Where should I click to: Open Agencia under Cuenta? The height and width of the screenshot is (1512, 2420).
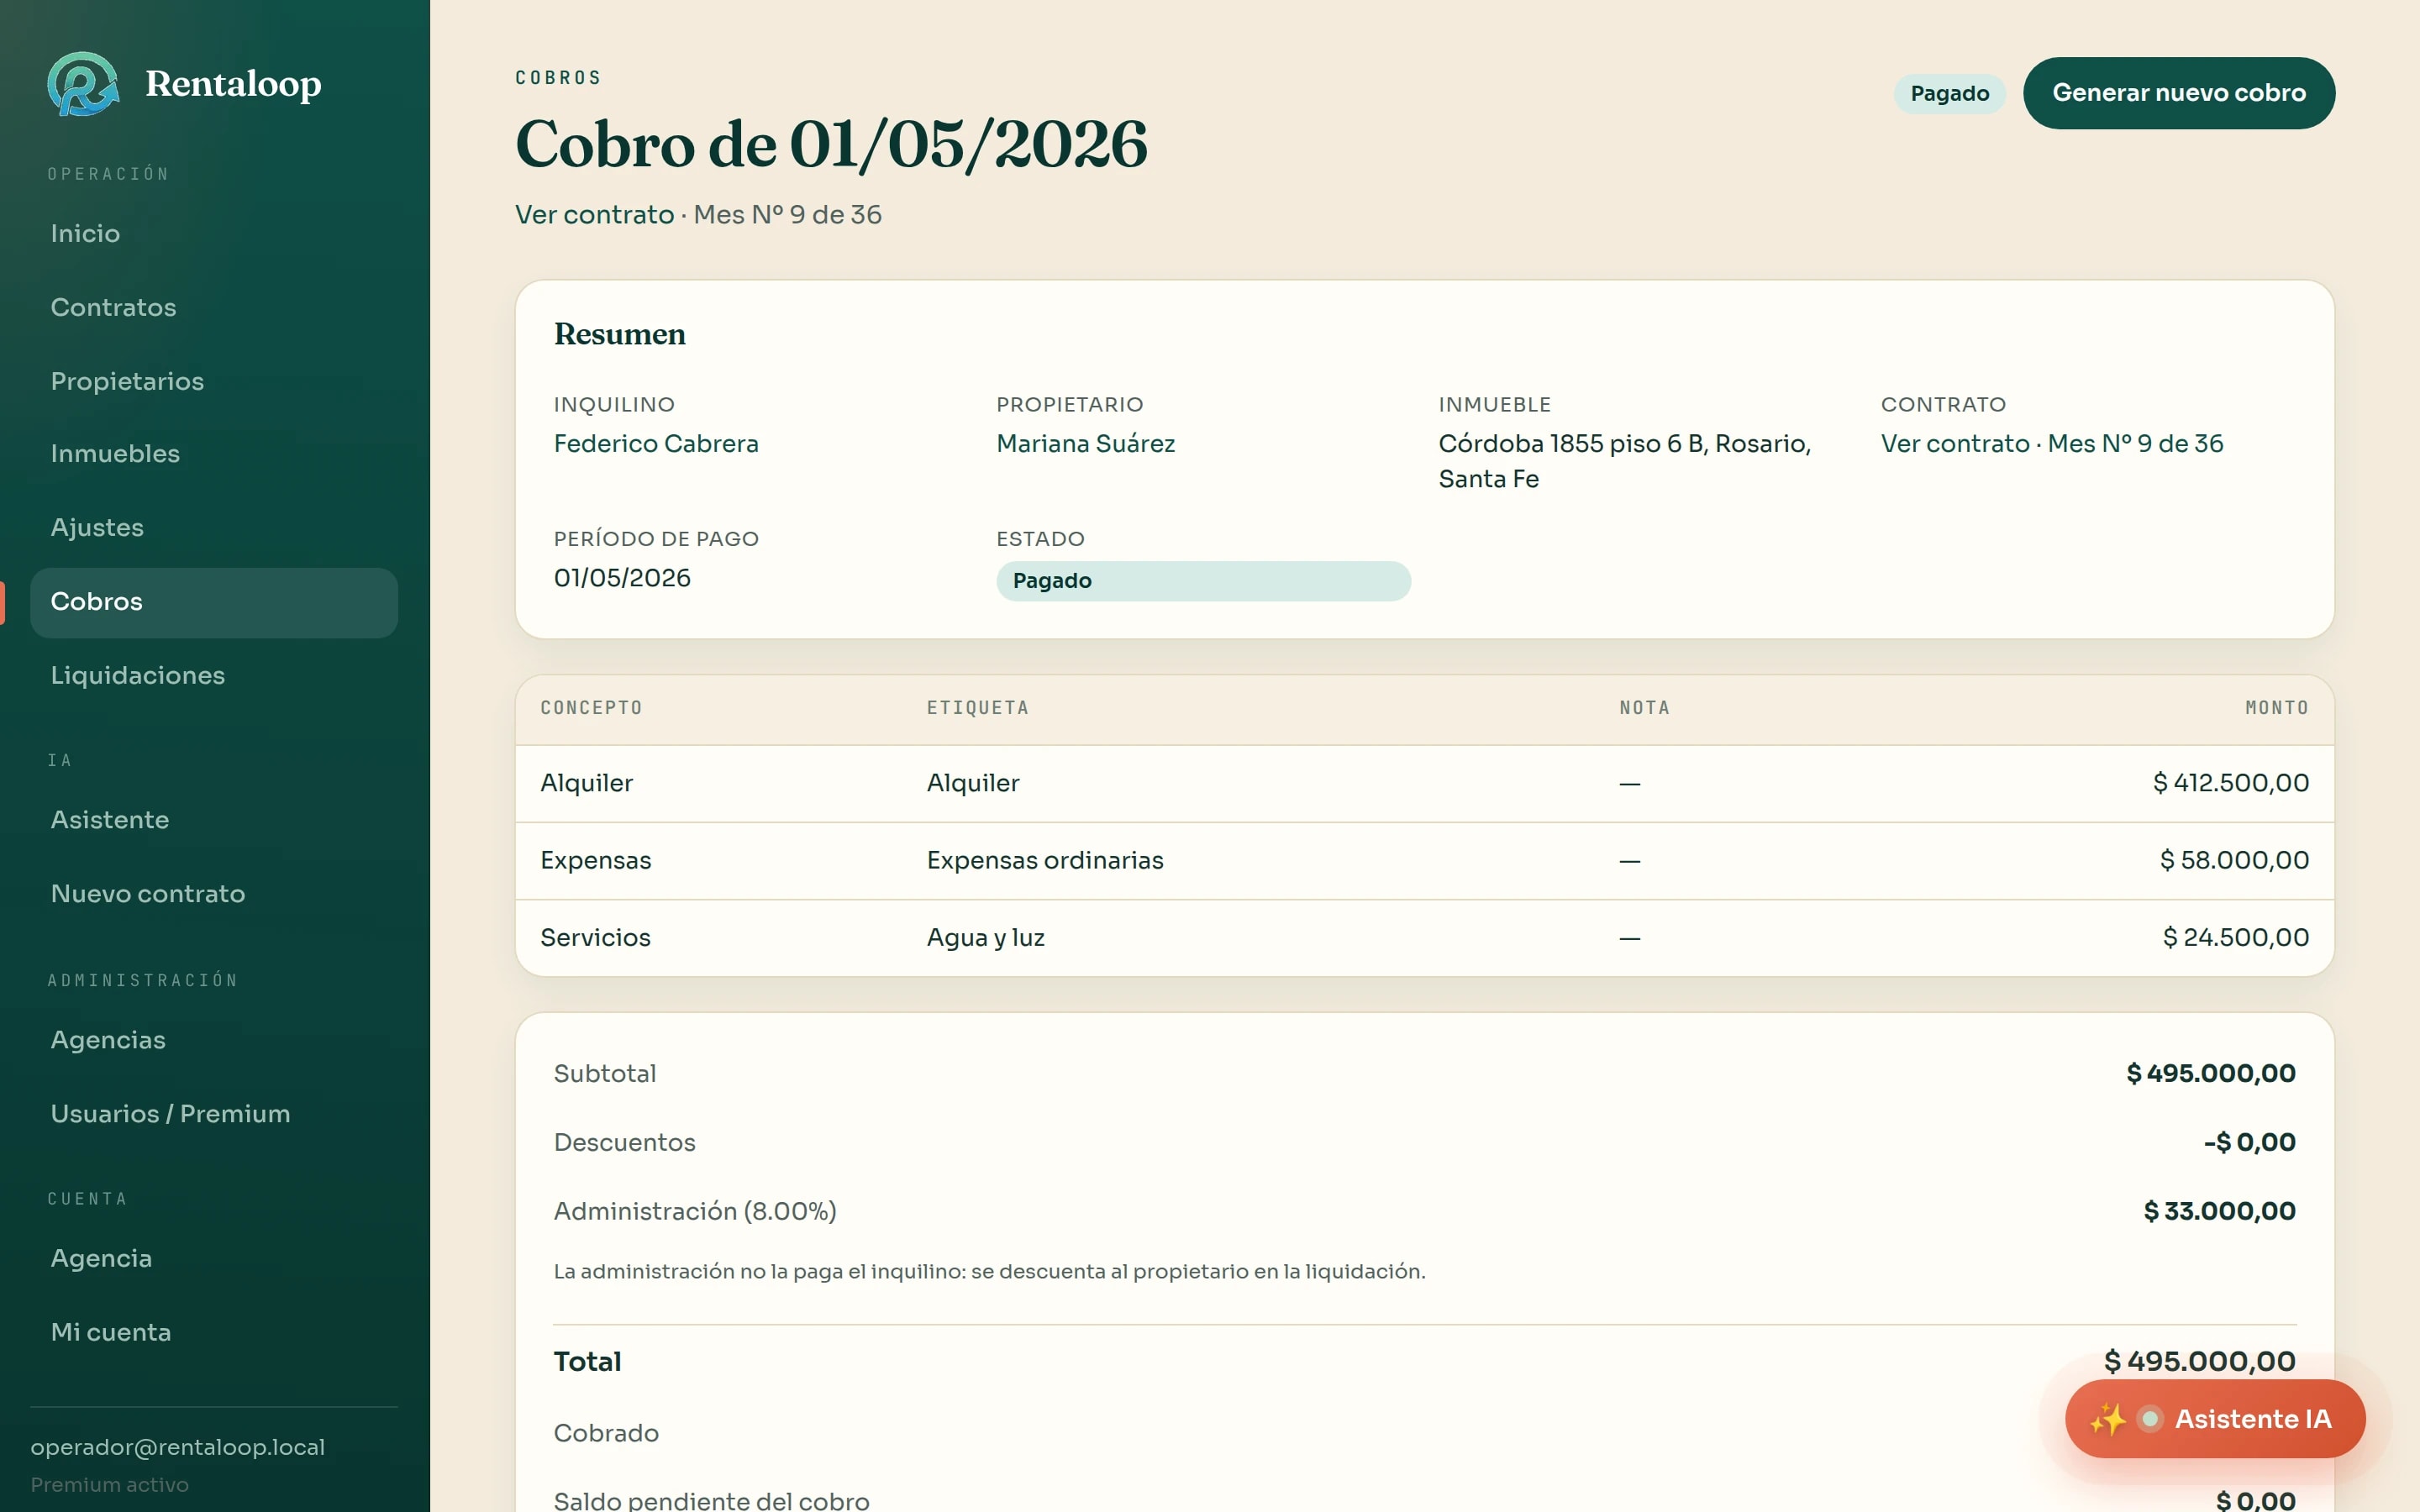point(214,1258)
